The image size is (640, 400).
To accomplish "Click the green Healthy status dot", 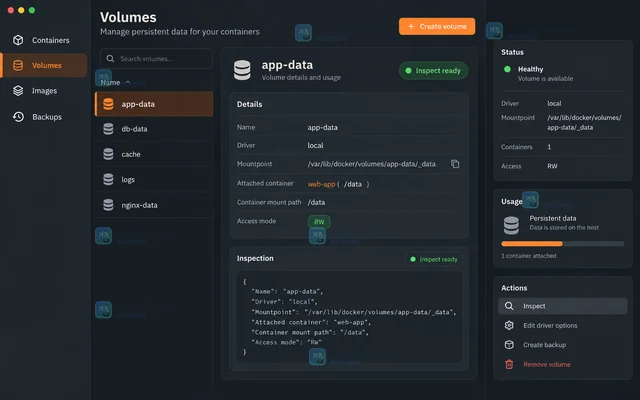I will pyautogui.click(x=507, y=69).
